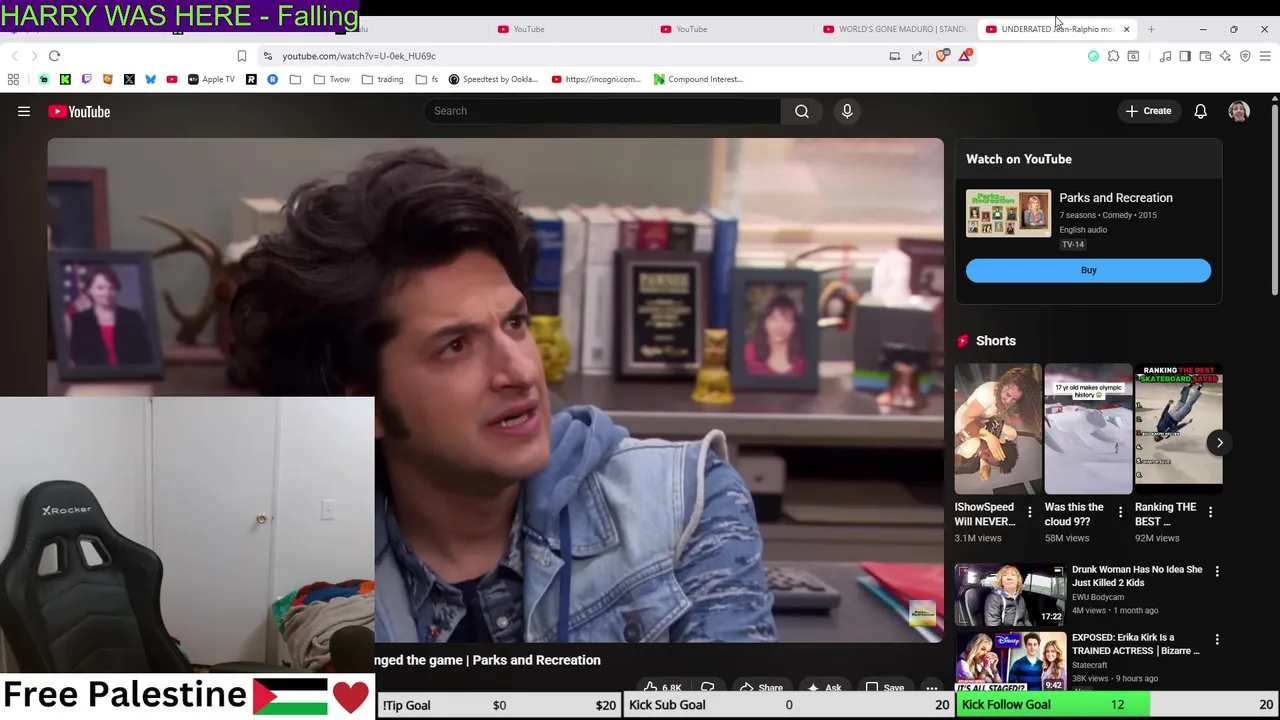Open options for IShowSpeed short
This screenshot has height=720, width=1280.
pos(1029,512)
